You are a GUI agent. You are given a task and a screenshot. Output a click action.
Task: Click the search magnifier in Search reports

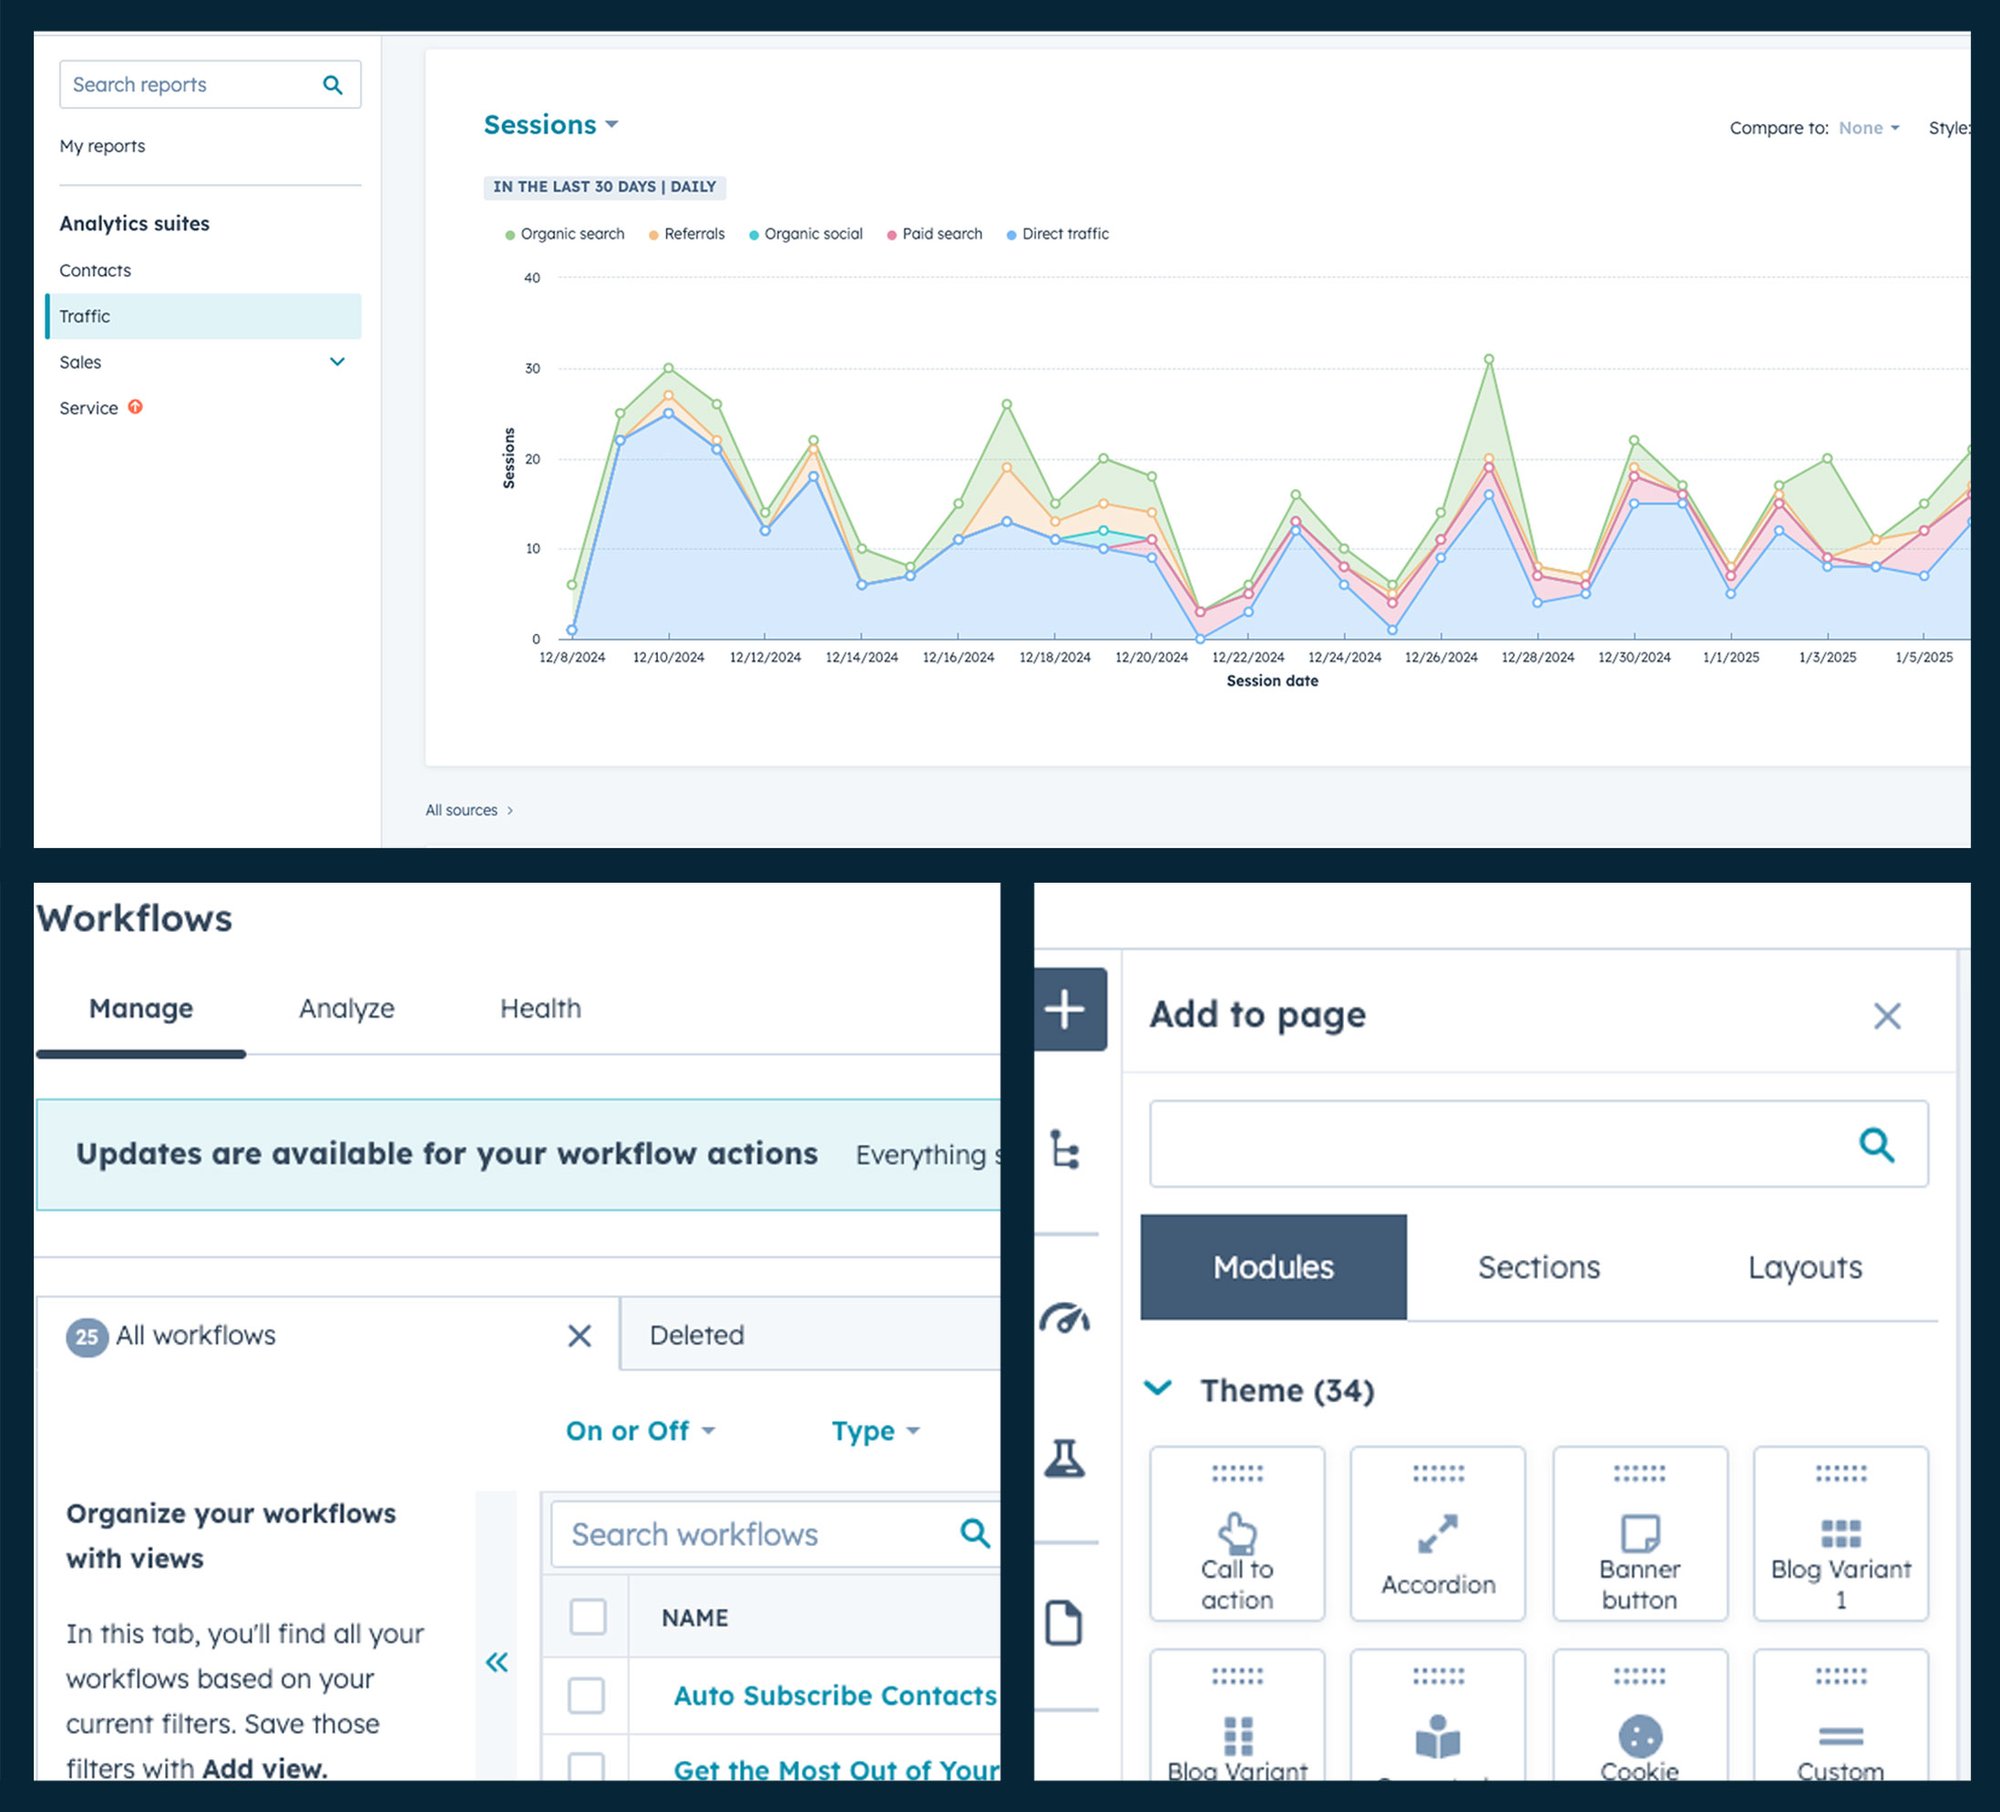(333, 85)
